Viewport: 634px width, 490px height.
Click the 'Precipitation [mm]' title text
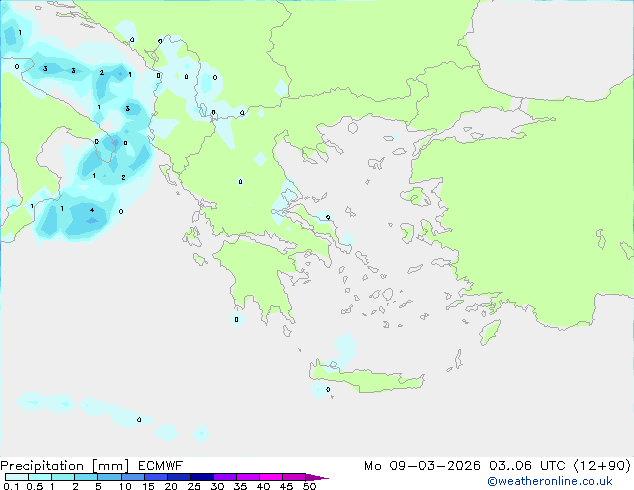pos(64,466)
